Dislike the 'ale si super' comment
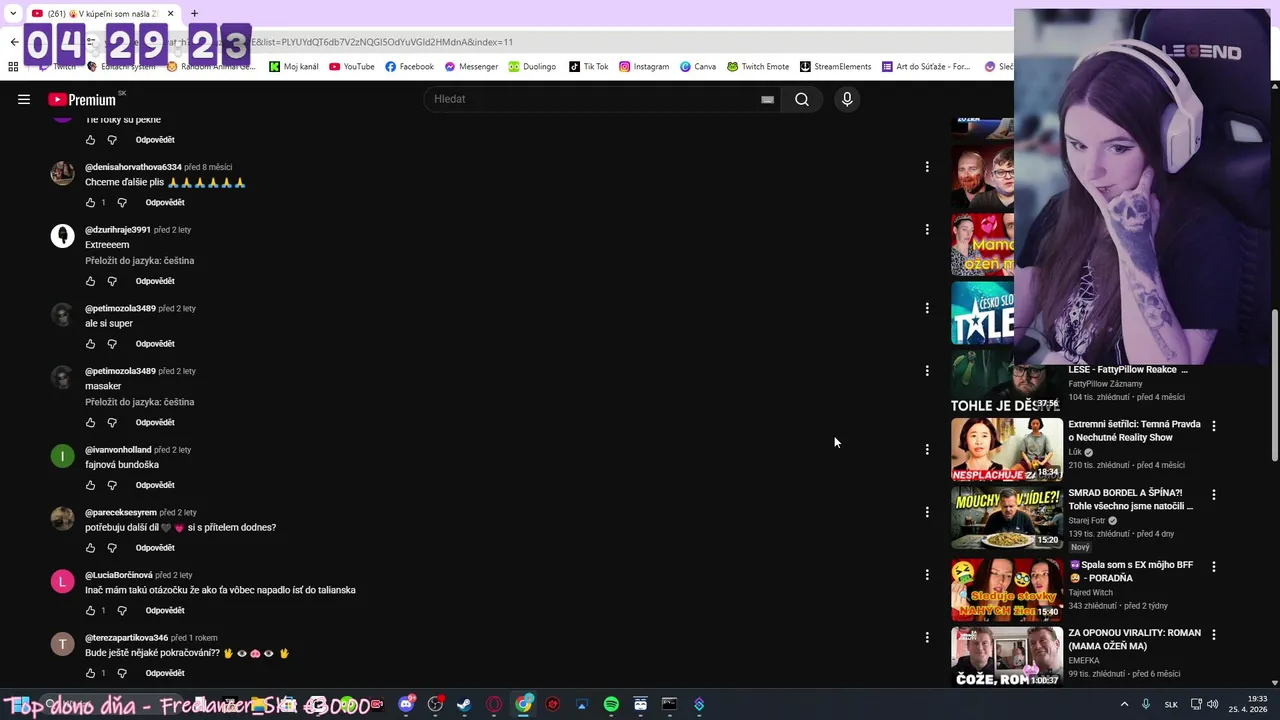The width and height of the screenshot is (1280, 720). 112,344
